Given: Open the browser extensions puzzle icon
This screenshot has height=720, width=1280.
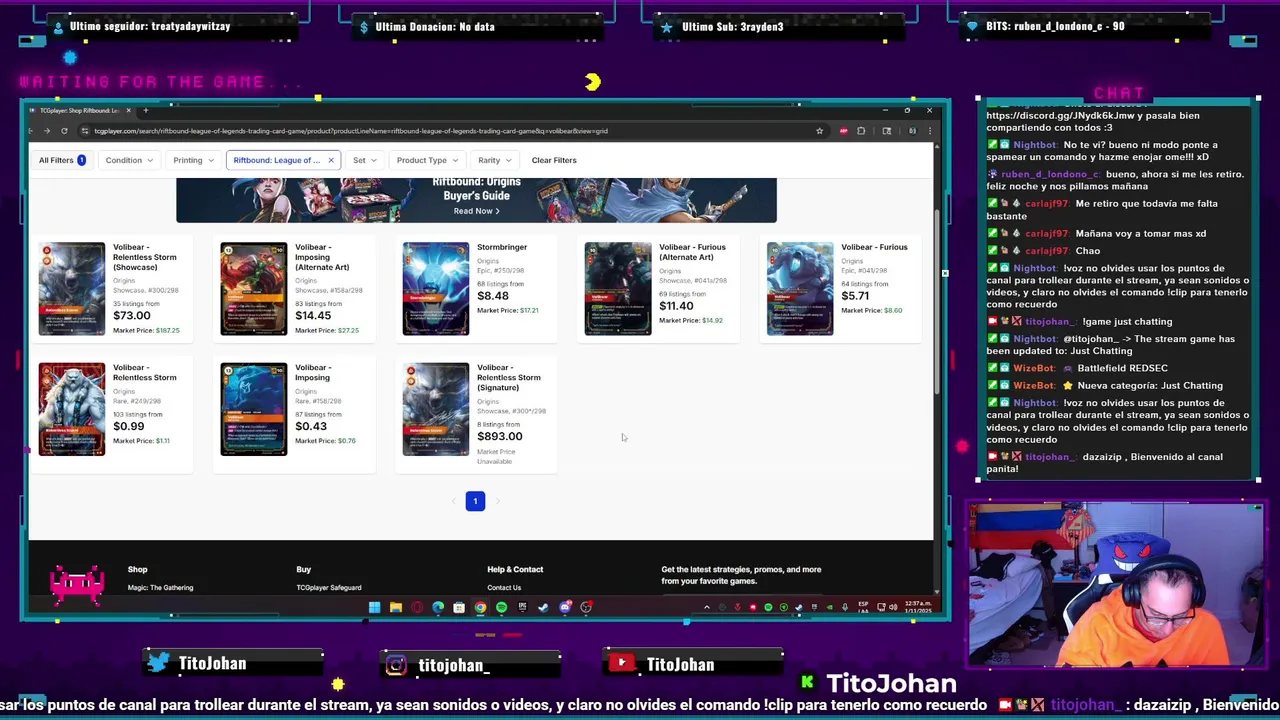Looking at the screenshot, I should [x=861, y=131].
